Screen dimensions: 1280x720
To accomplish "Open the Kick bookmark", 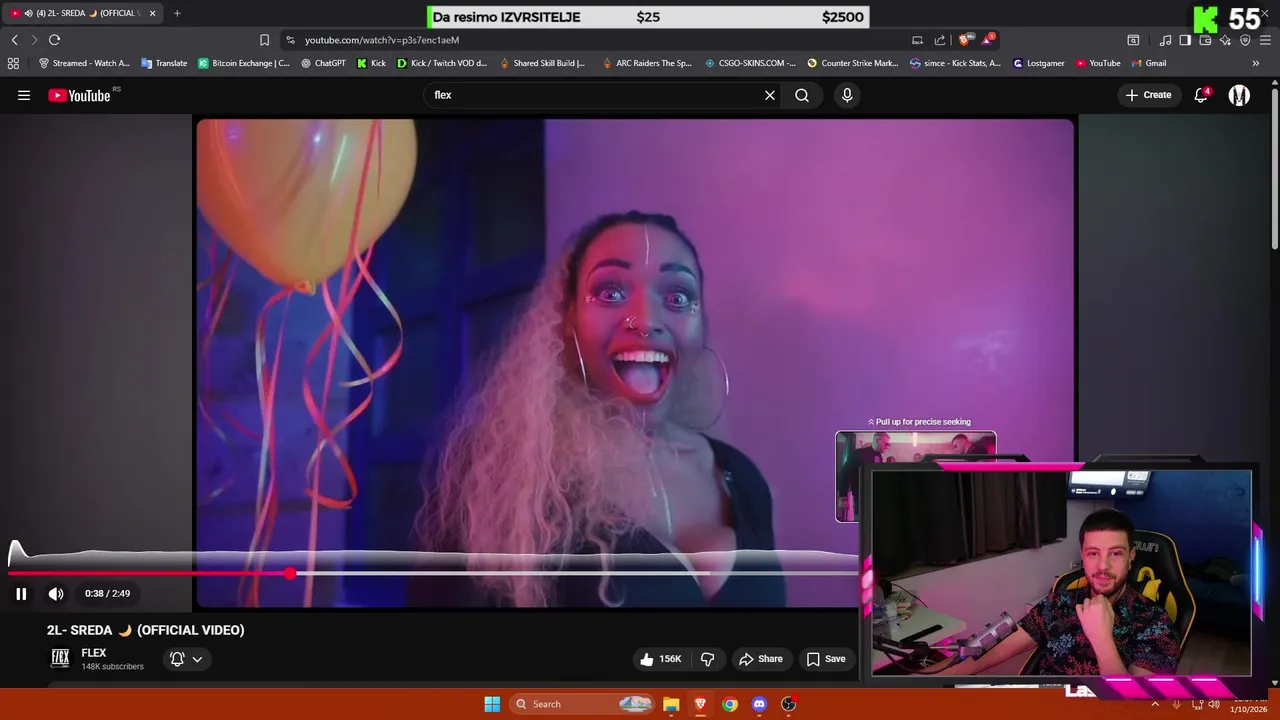I will [x=371, y=63].
